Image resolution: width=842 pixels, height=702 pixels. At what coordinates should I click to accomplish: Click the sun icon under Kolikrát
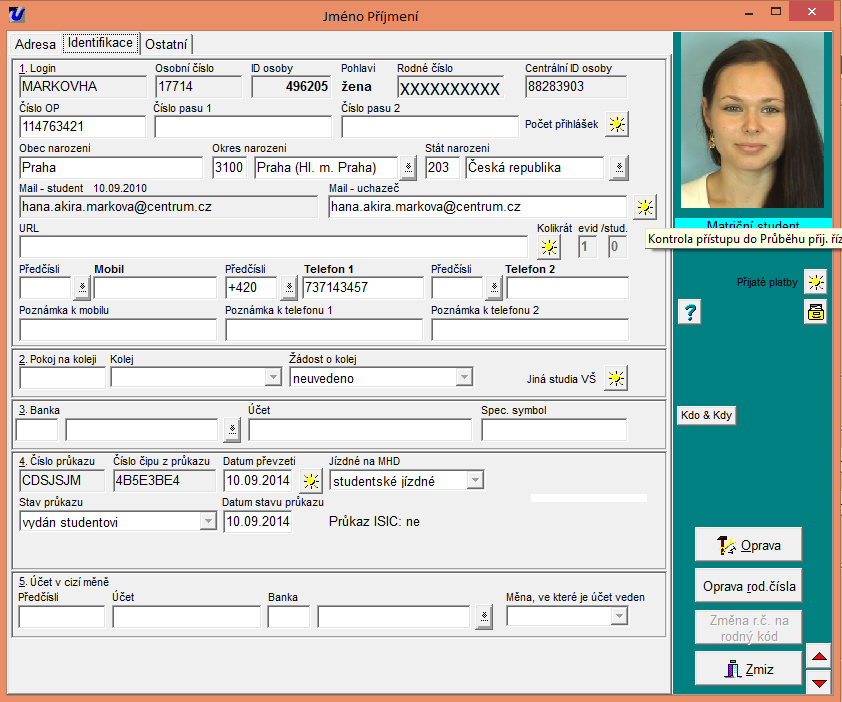tap(548, 247)
